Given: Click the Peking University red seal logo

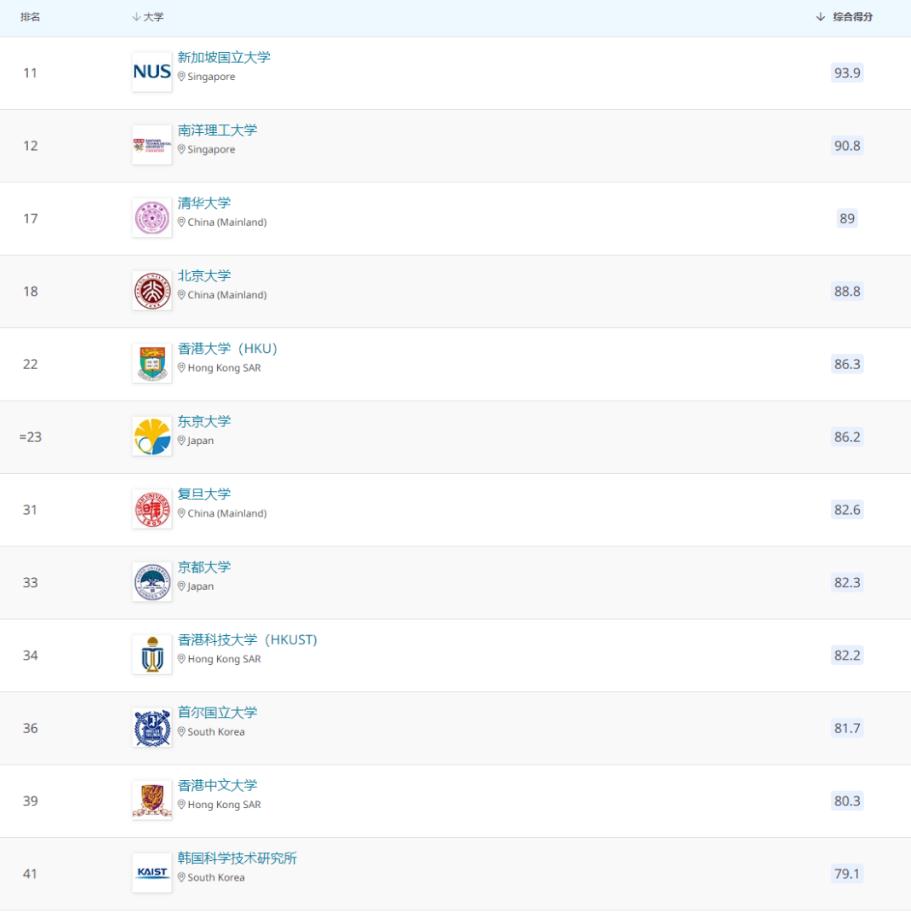Looking at the screenshot, I should click(x=152, y=290).
